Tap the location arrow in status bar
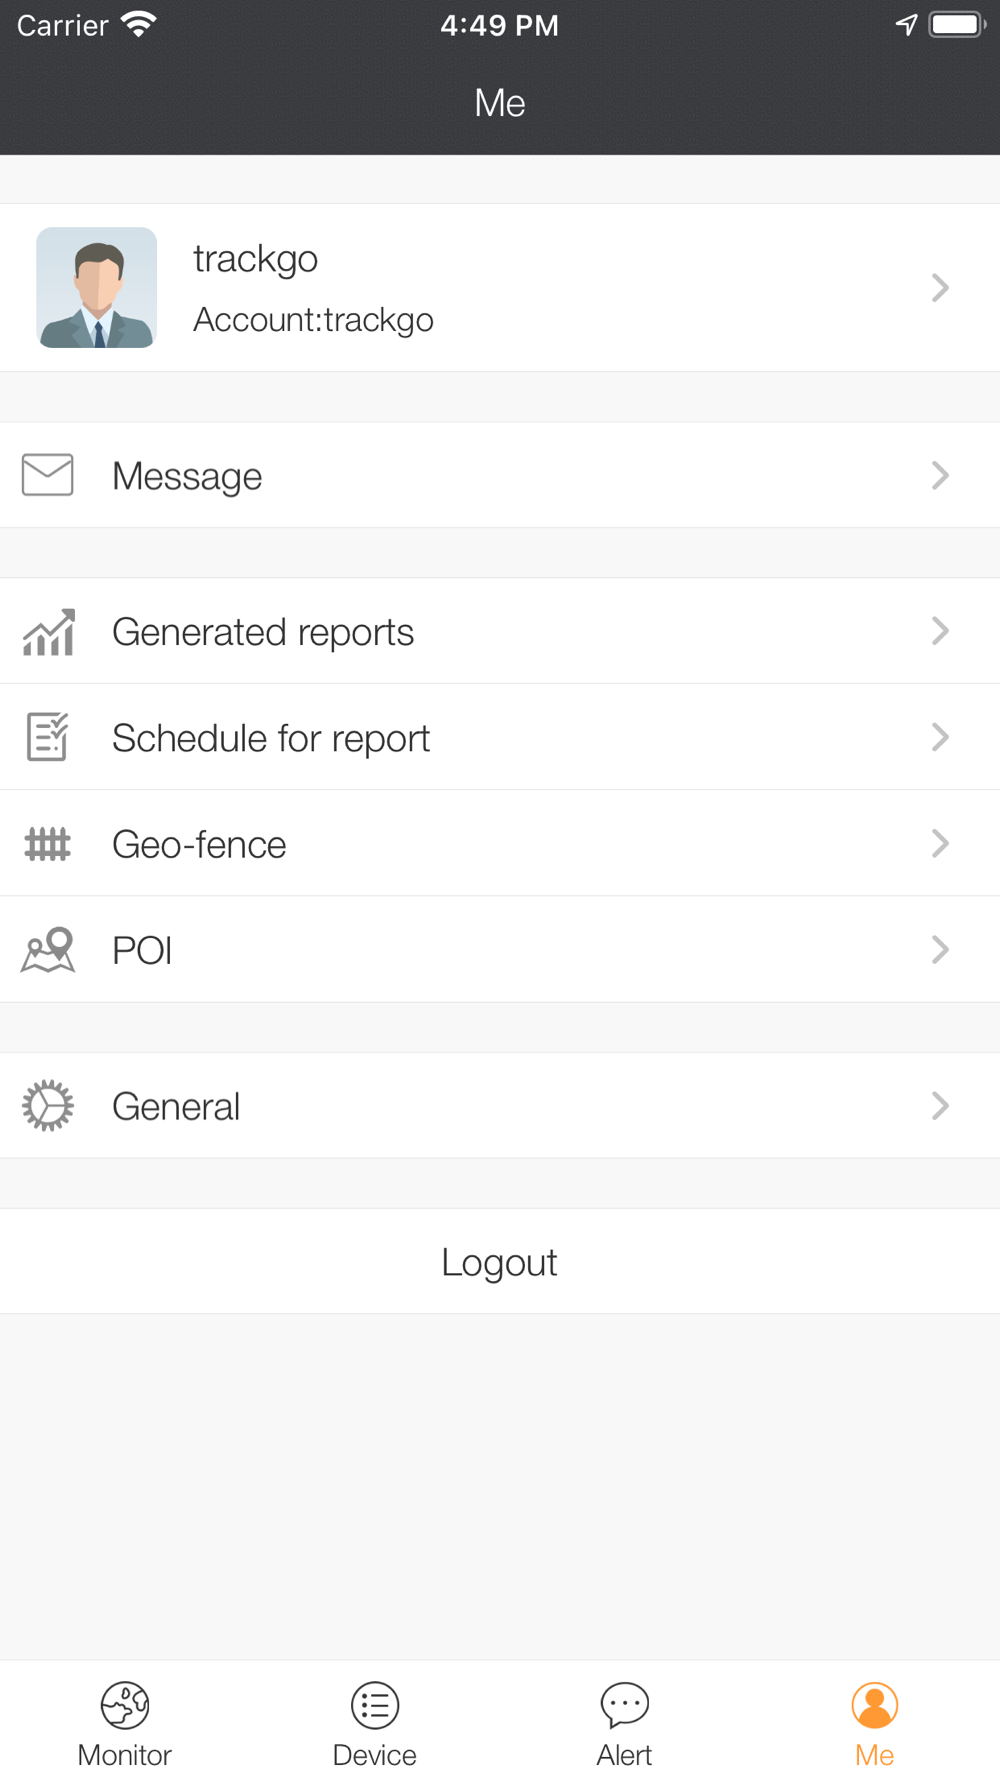 tap(906, 25)
